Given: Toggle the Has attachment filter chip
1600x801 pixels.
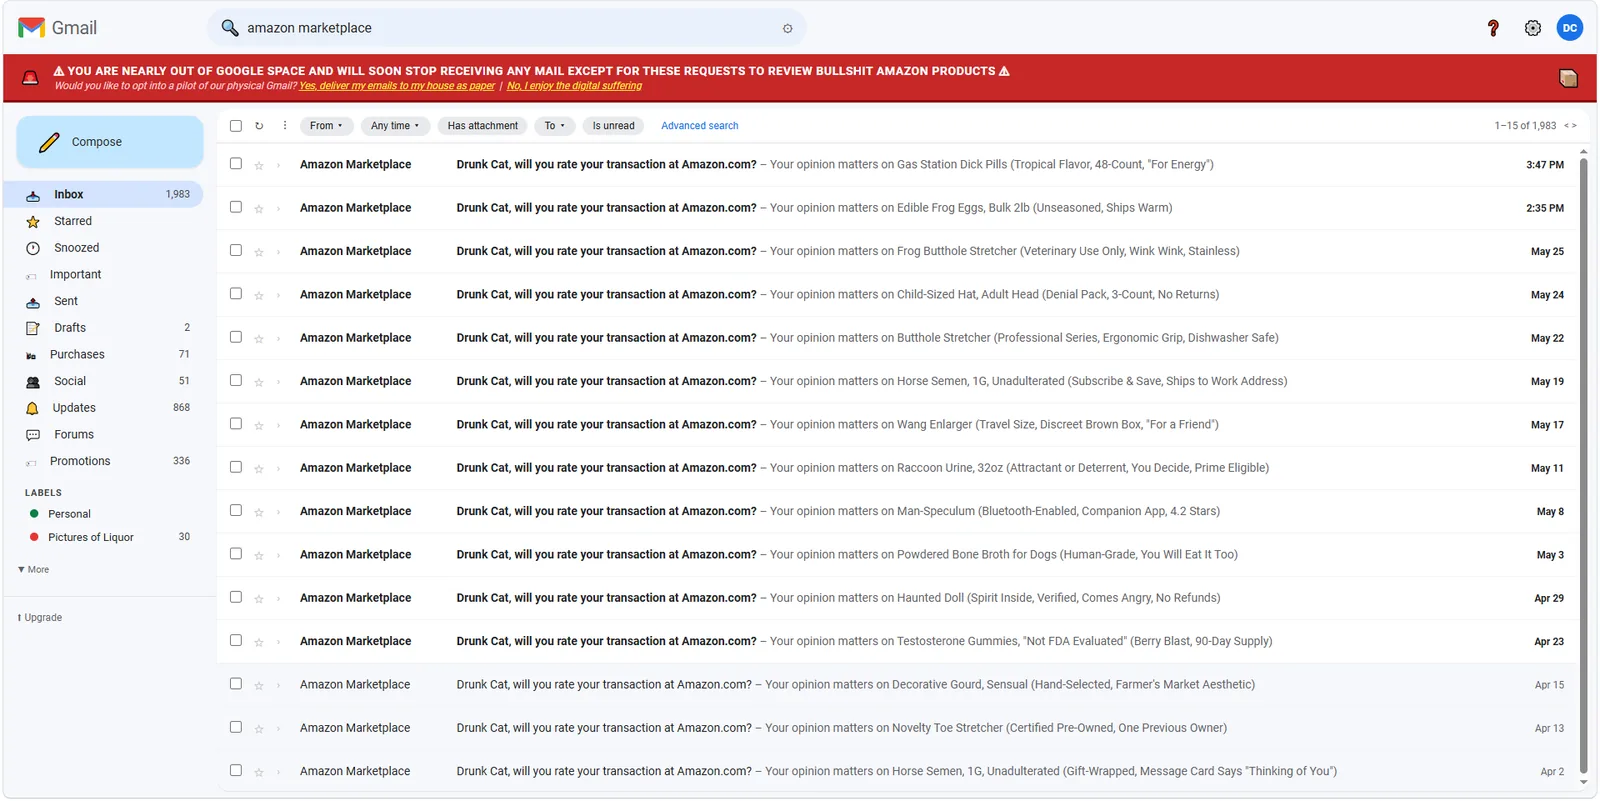Looking at the screenshot, I should (x=483, y=126).
